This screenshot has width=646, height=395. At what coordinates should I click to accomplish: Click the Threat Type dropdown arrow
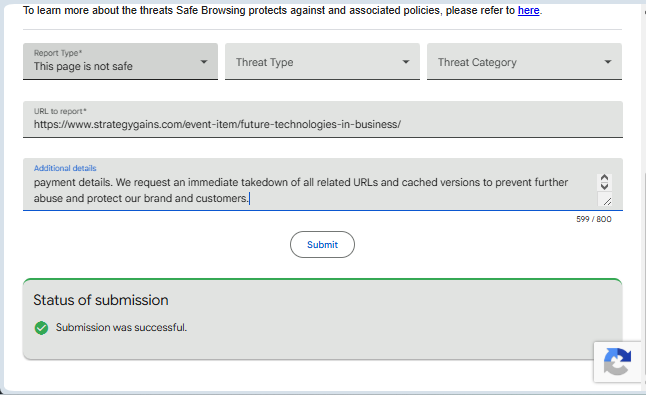406,62
